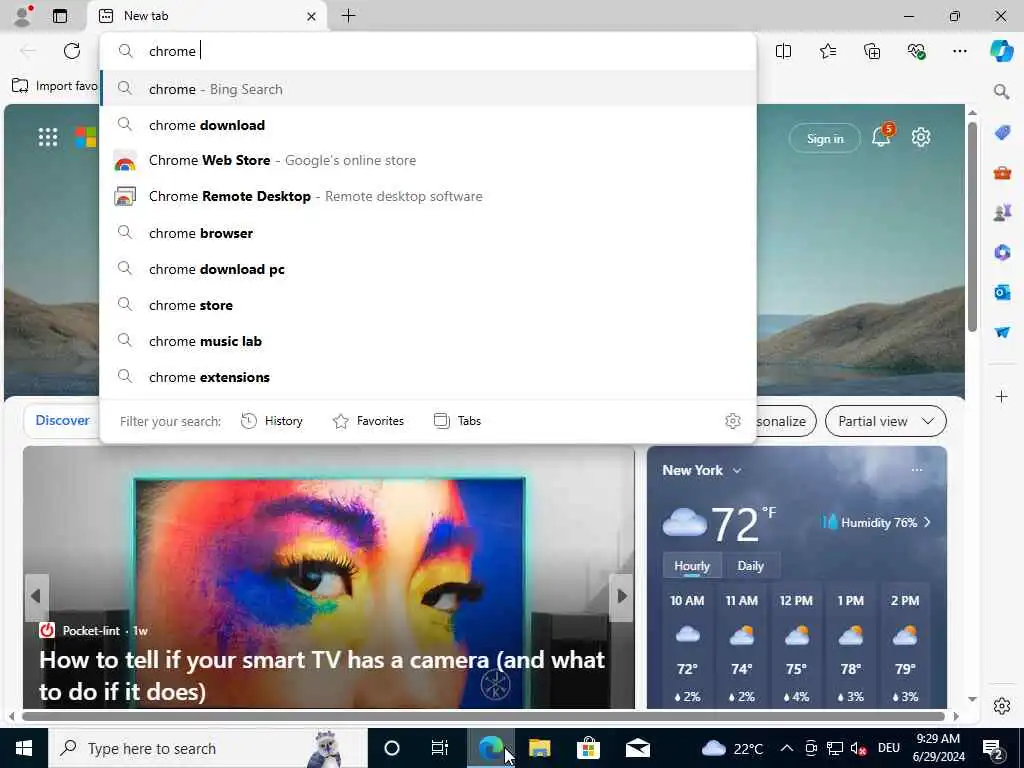This screenshot has width=1024, height=768.
Task: Close the New tab tab
Action: 312,16
